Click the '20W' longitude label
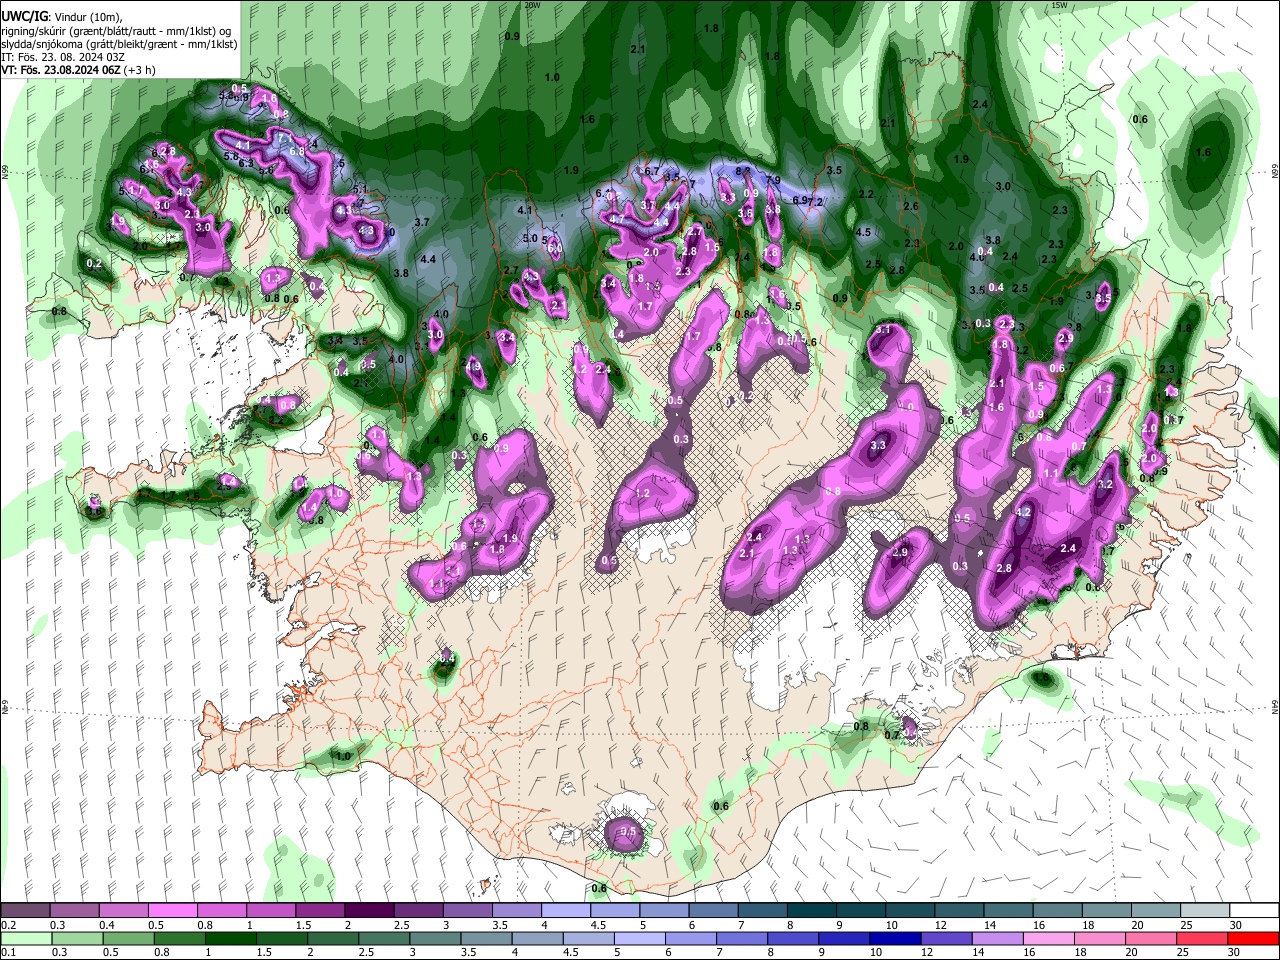The height and width of the screenshot is (960, 1280). (532, 5)
